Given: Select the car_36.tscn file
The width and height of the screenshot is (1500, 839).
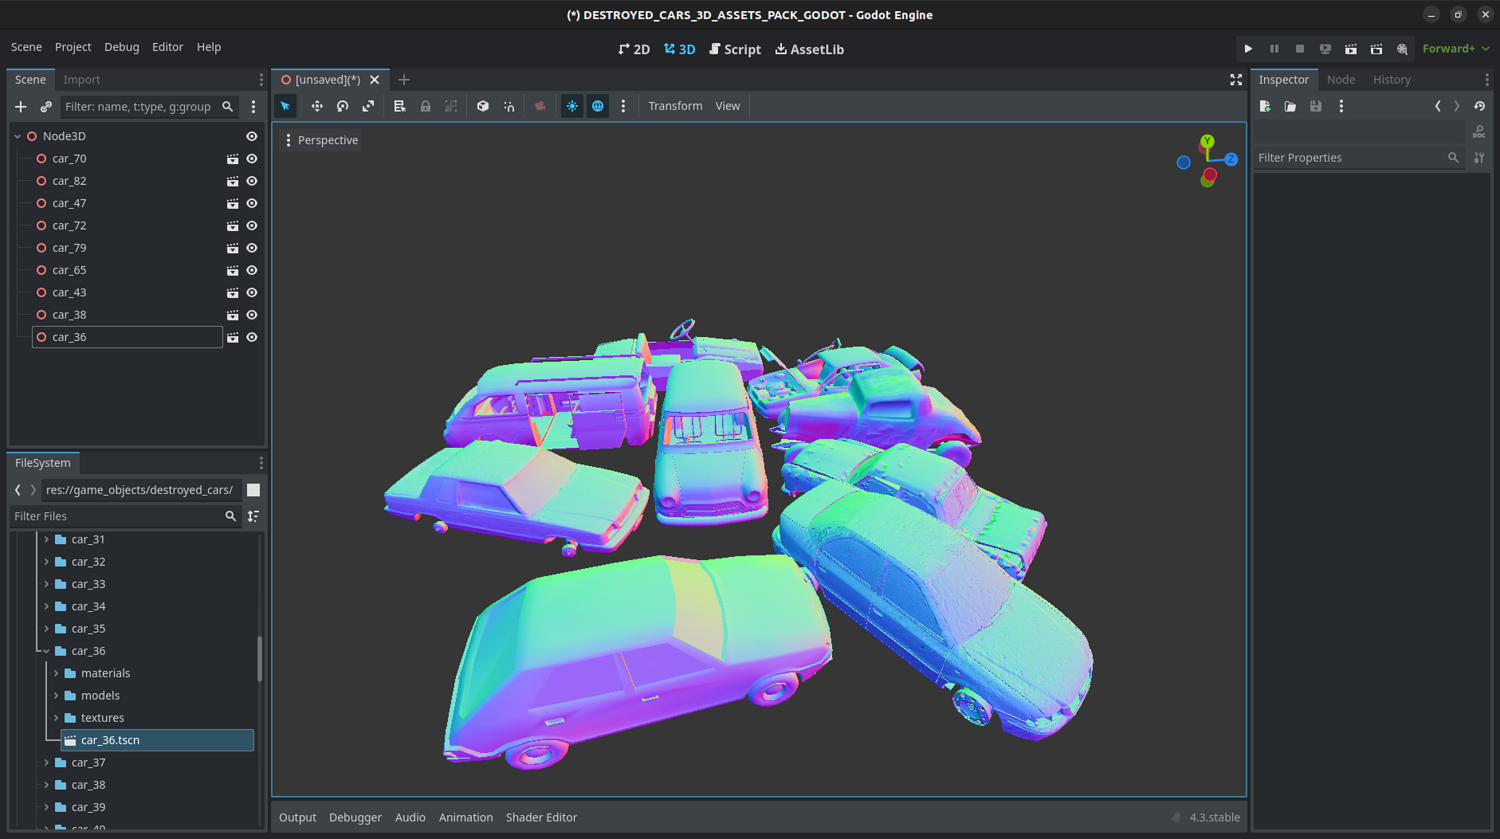Looking at the screenshot, I should coord(157,740).
